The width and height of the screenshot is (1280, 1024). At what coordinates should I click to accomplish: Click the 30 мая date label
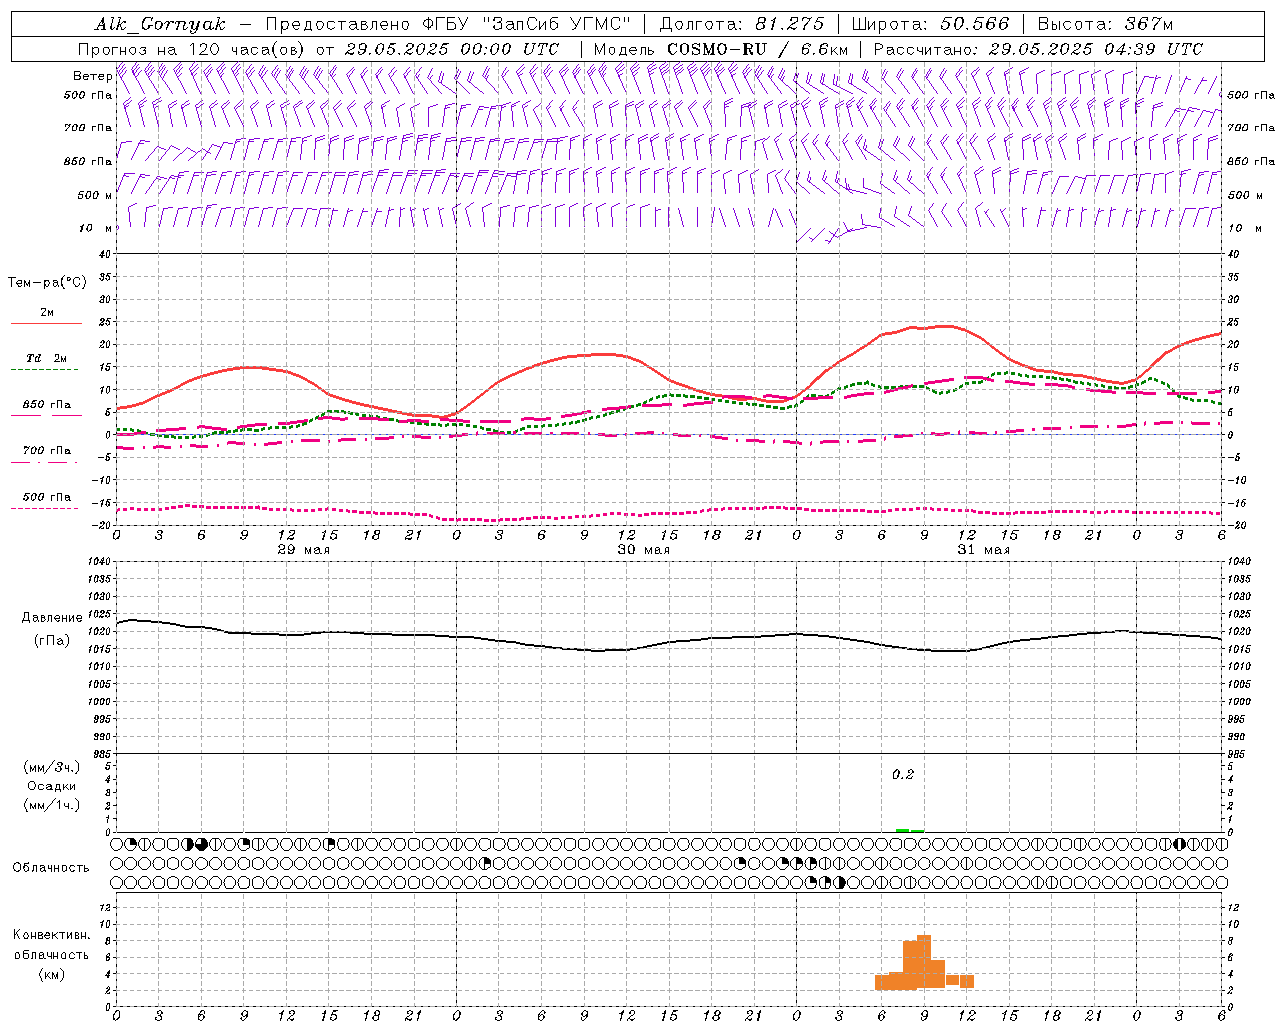pyautogui.click(x=643, y=550)
